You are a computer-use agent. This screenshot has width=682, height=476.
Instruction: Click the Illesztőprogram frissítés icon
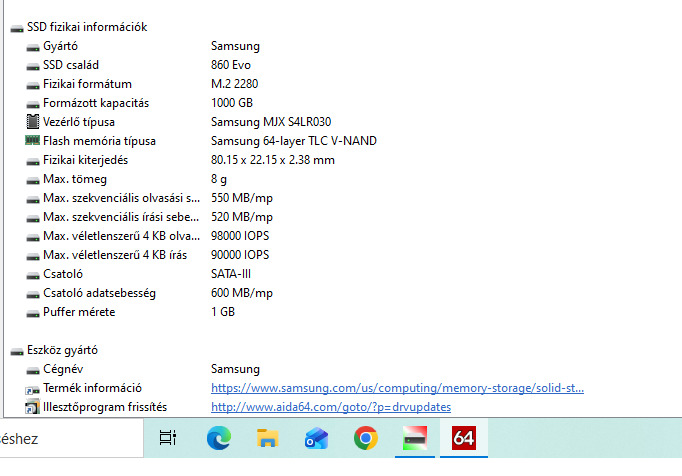[33, 407]
